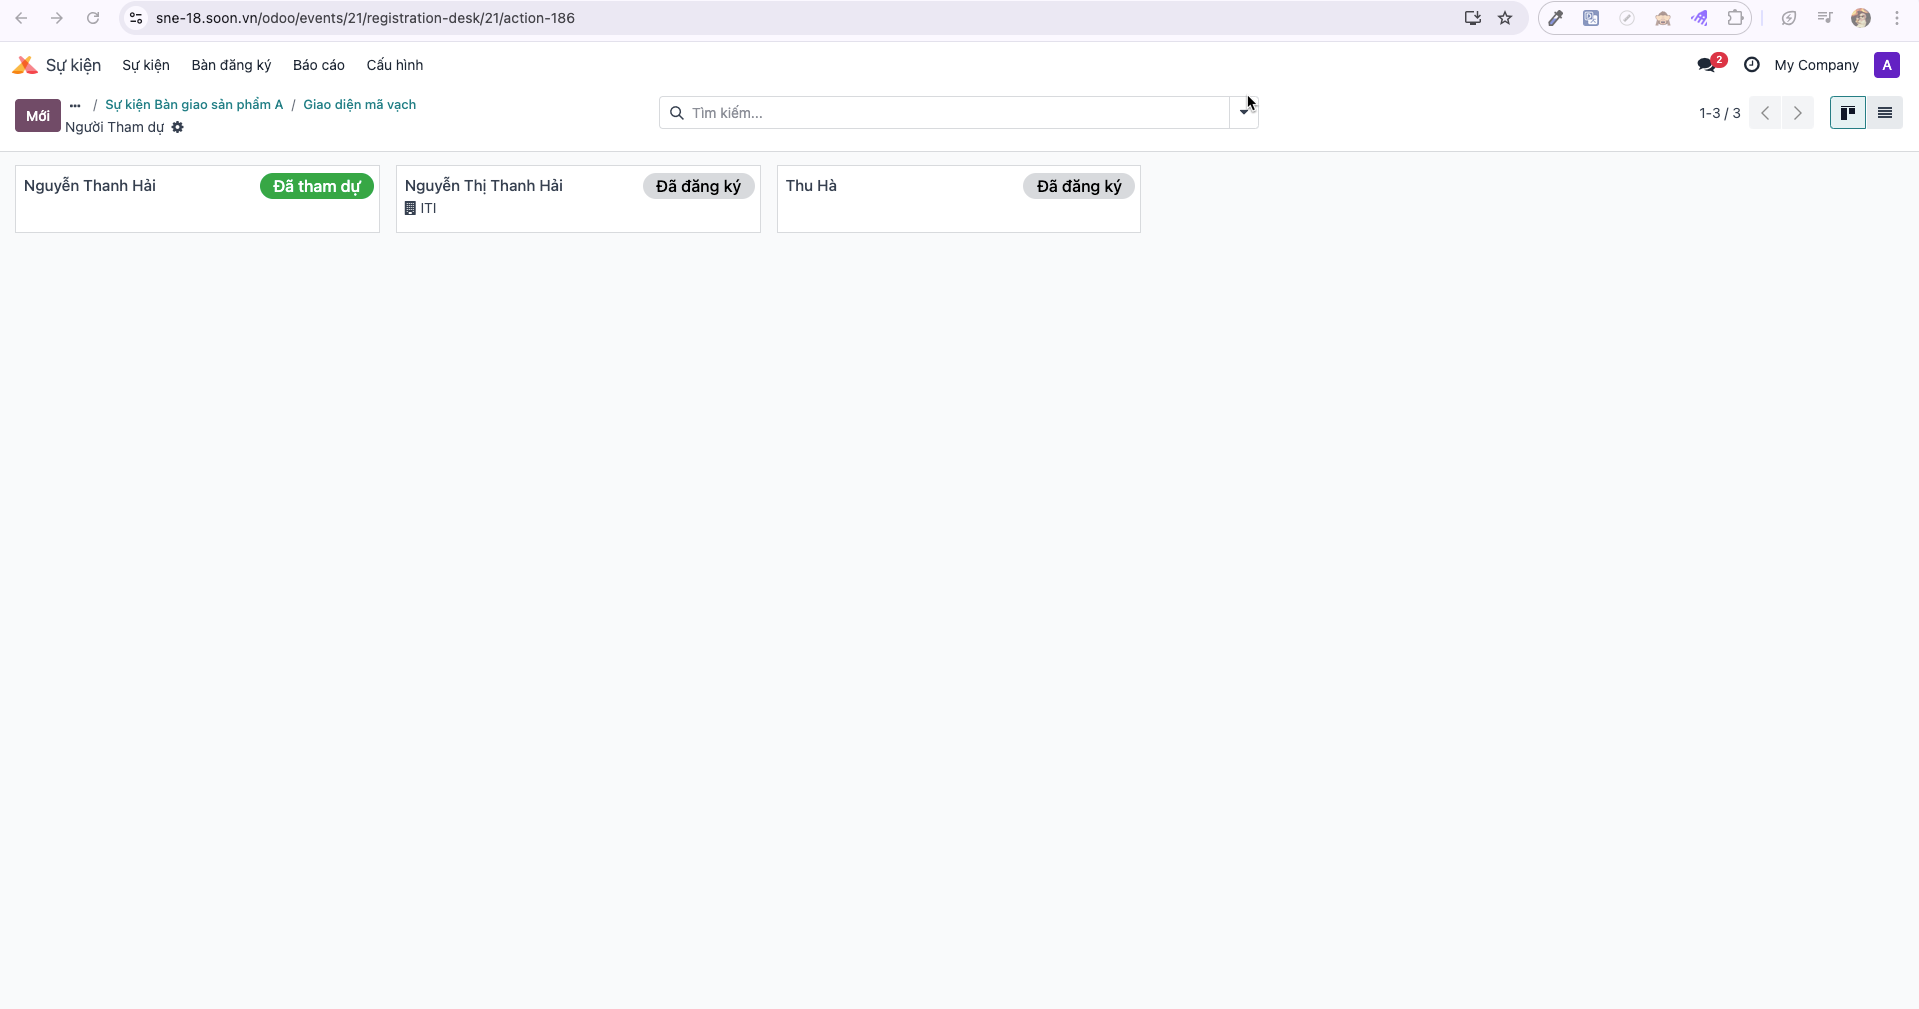This screenshot has width=1919, height=1009.
Task: Switch to list view
Action: coord(1884,113)
